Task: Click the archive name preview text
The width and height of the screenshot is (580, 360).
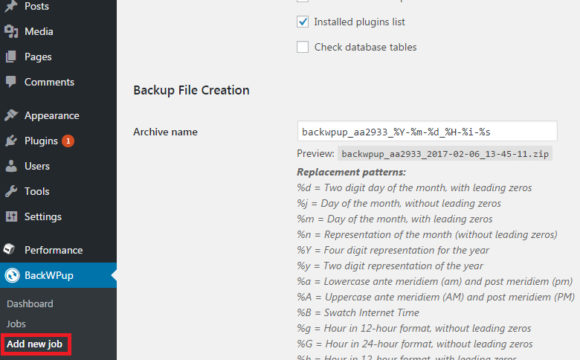Action: (x=445, y=154)
